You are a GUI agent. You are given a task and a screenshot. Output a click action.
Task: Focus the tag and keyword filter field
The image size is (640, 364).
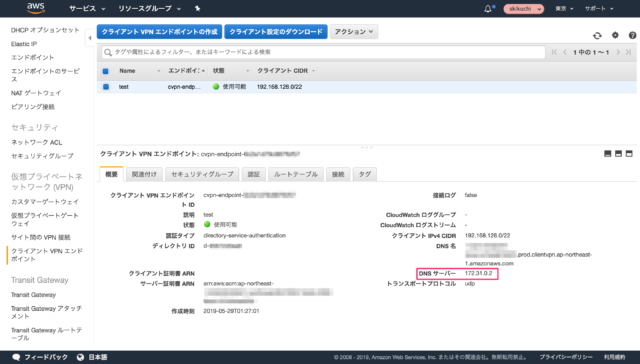tap(323, 52)
